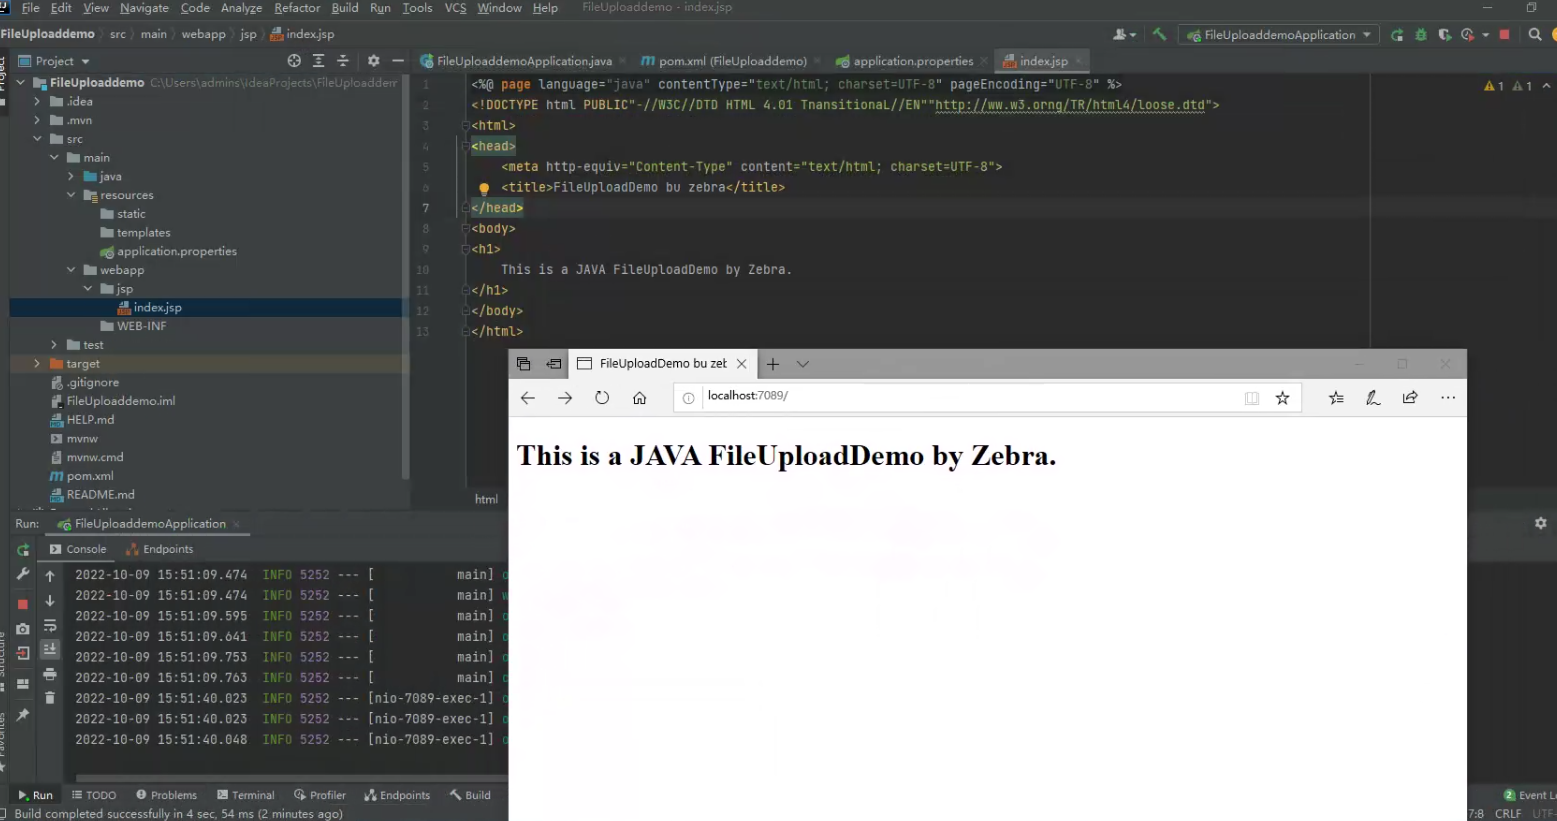The width and height of the screenshot is (1557, 821).
Task: Expand the test folder
Action: [54, 345]
